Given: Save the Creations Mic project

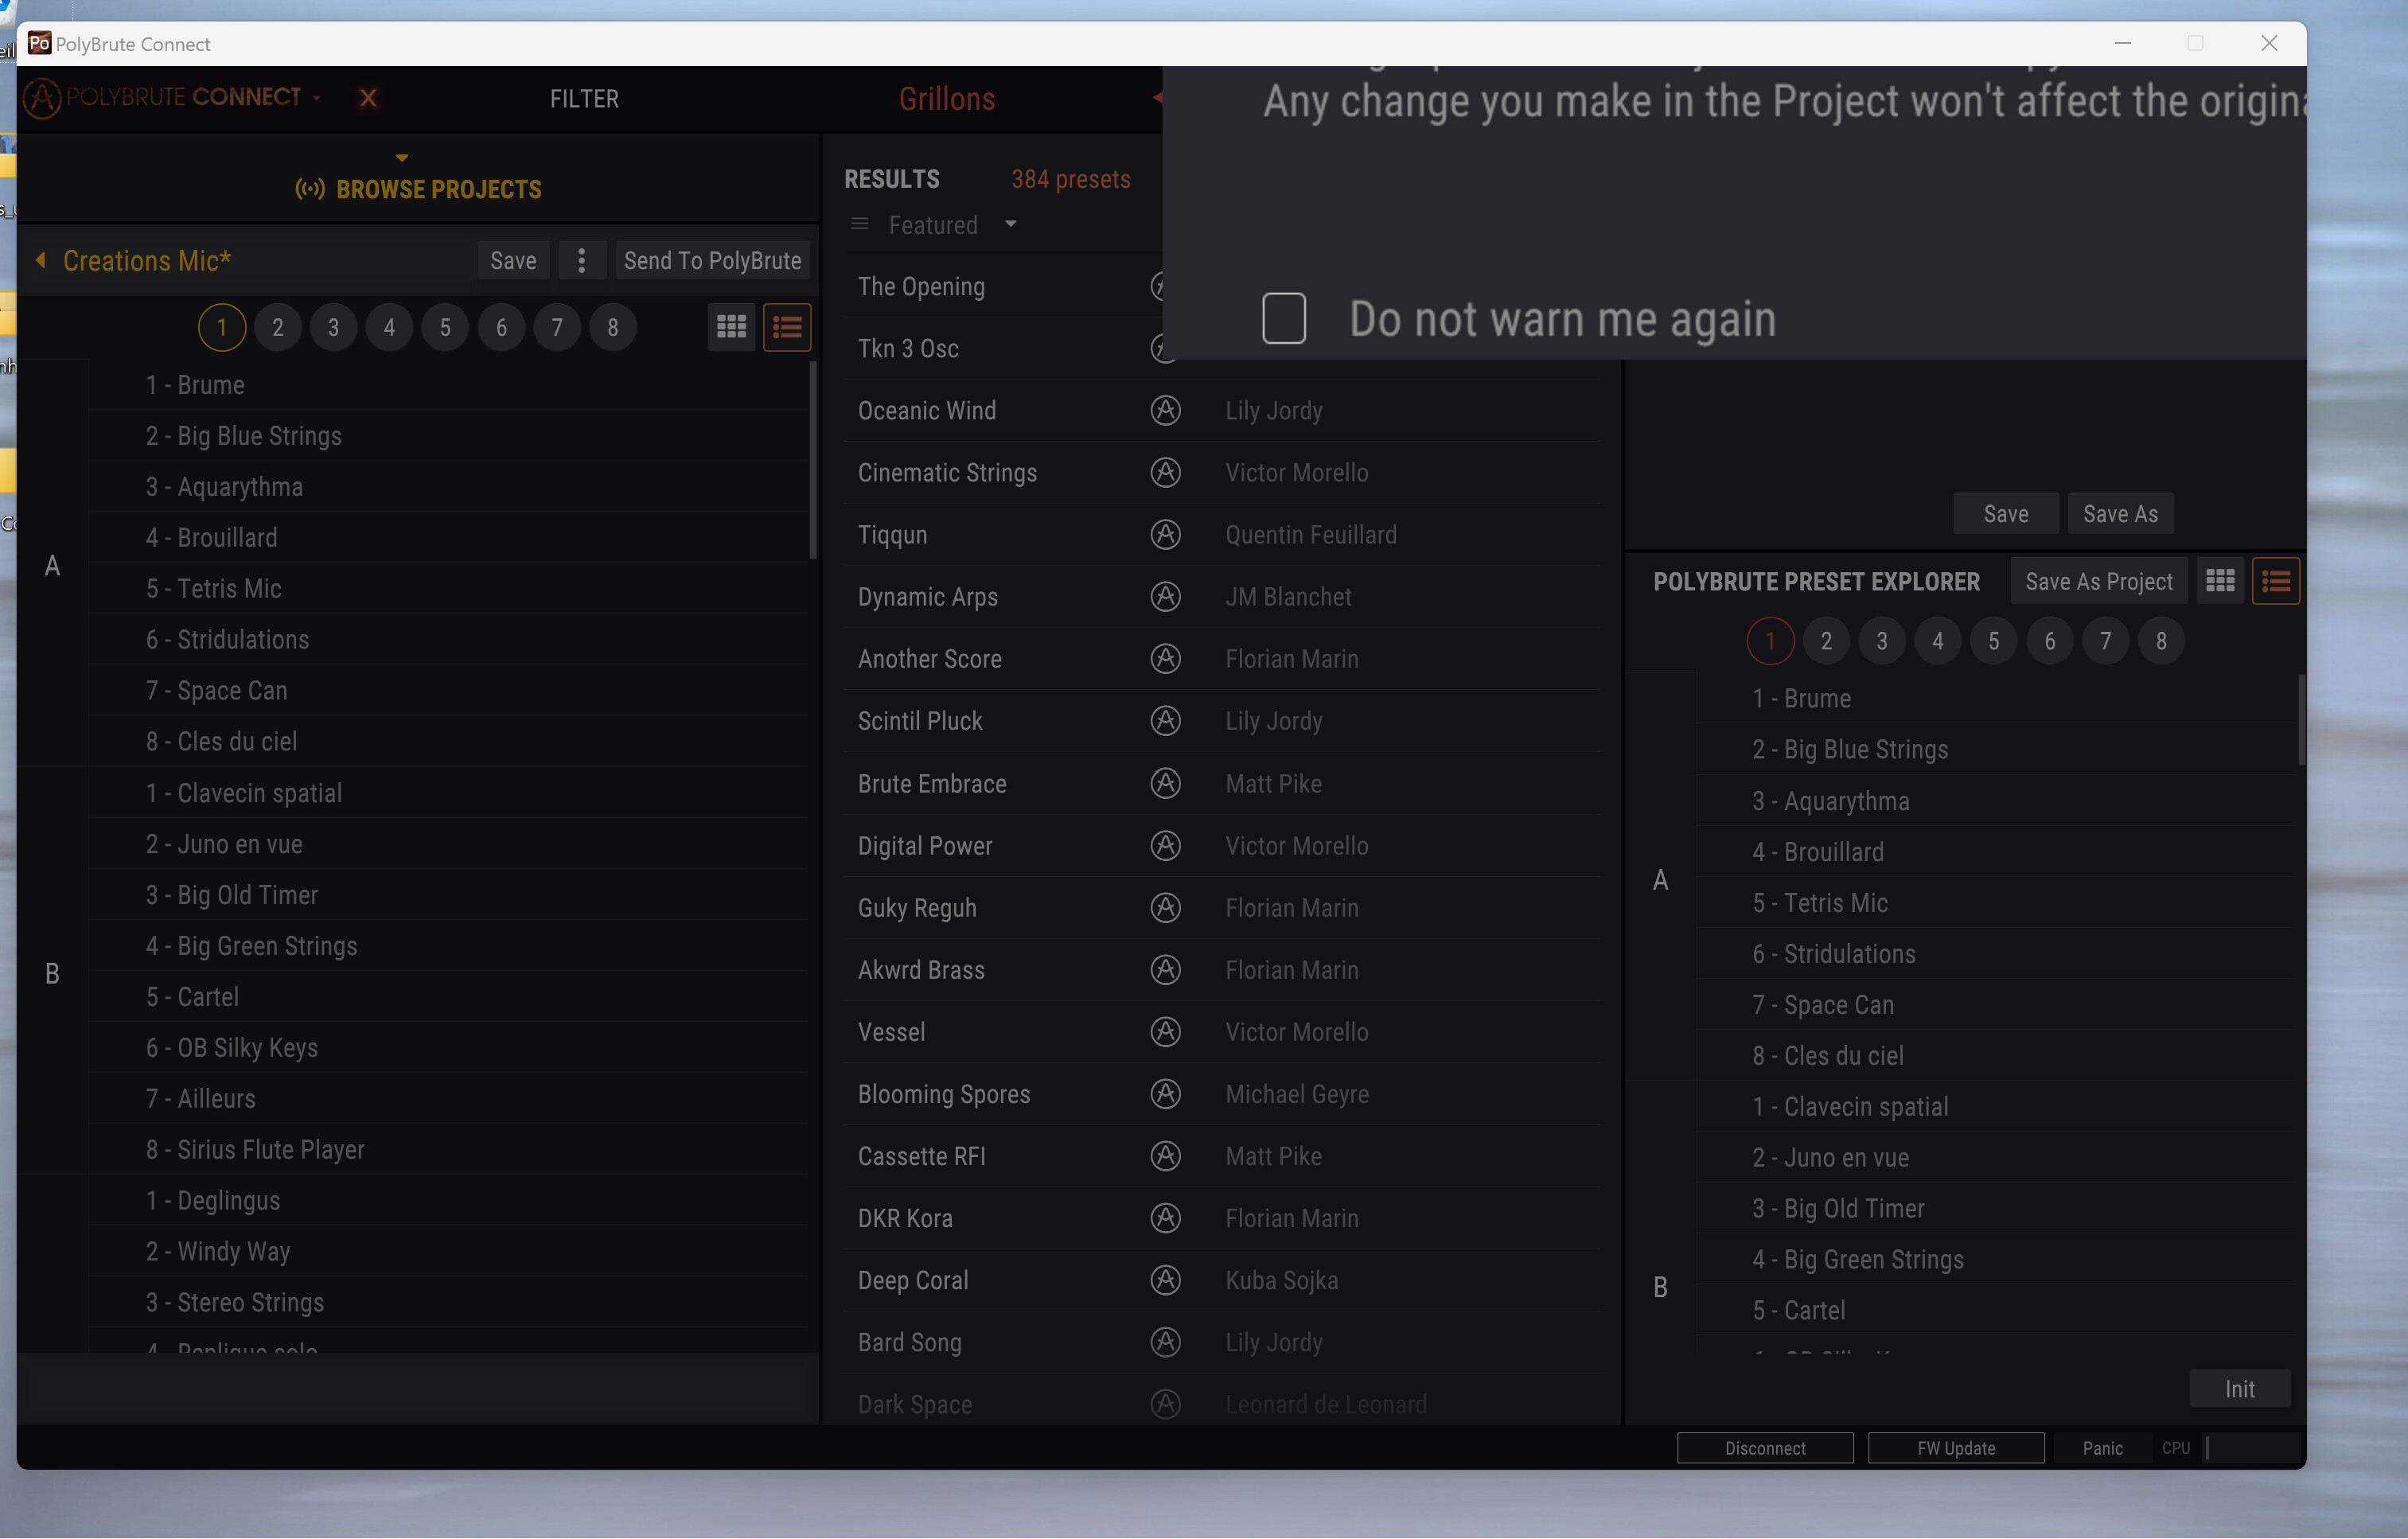Looking at the screenshot, I should [513, 261].
